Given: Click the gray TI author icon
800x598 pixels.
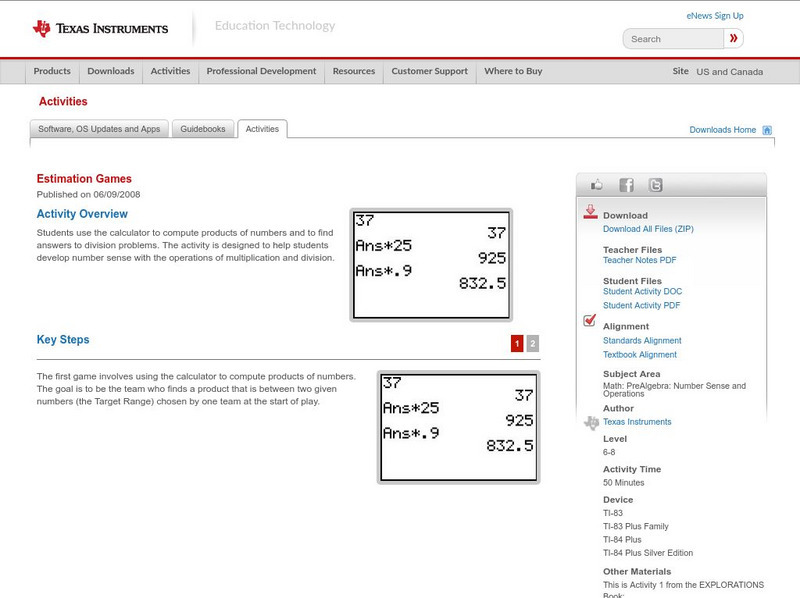Looking at the screenshot, I should coord(591,422).
